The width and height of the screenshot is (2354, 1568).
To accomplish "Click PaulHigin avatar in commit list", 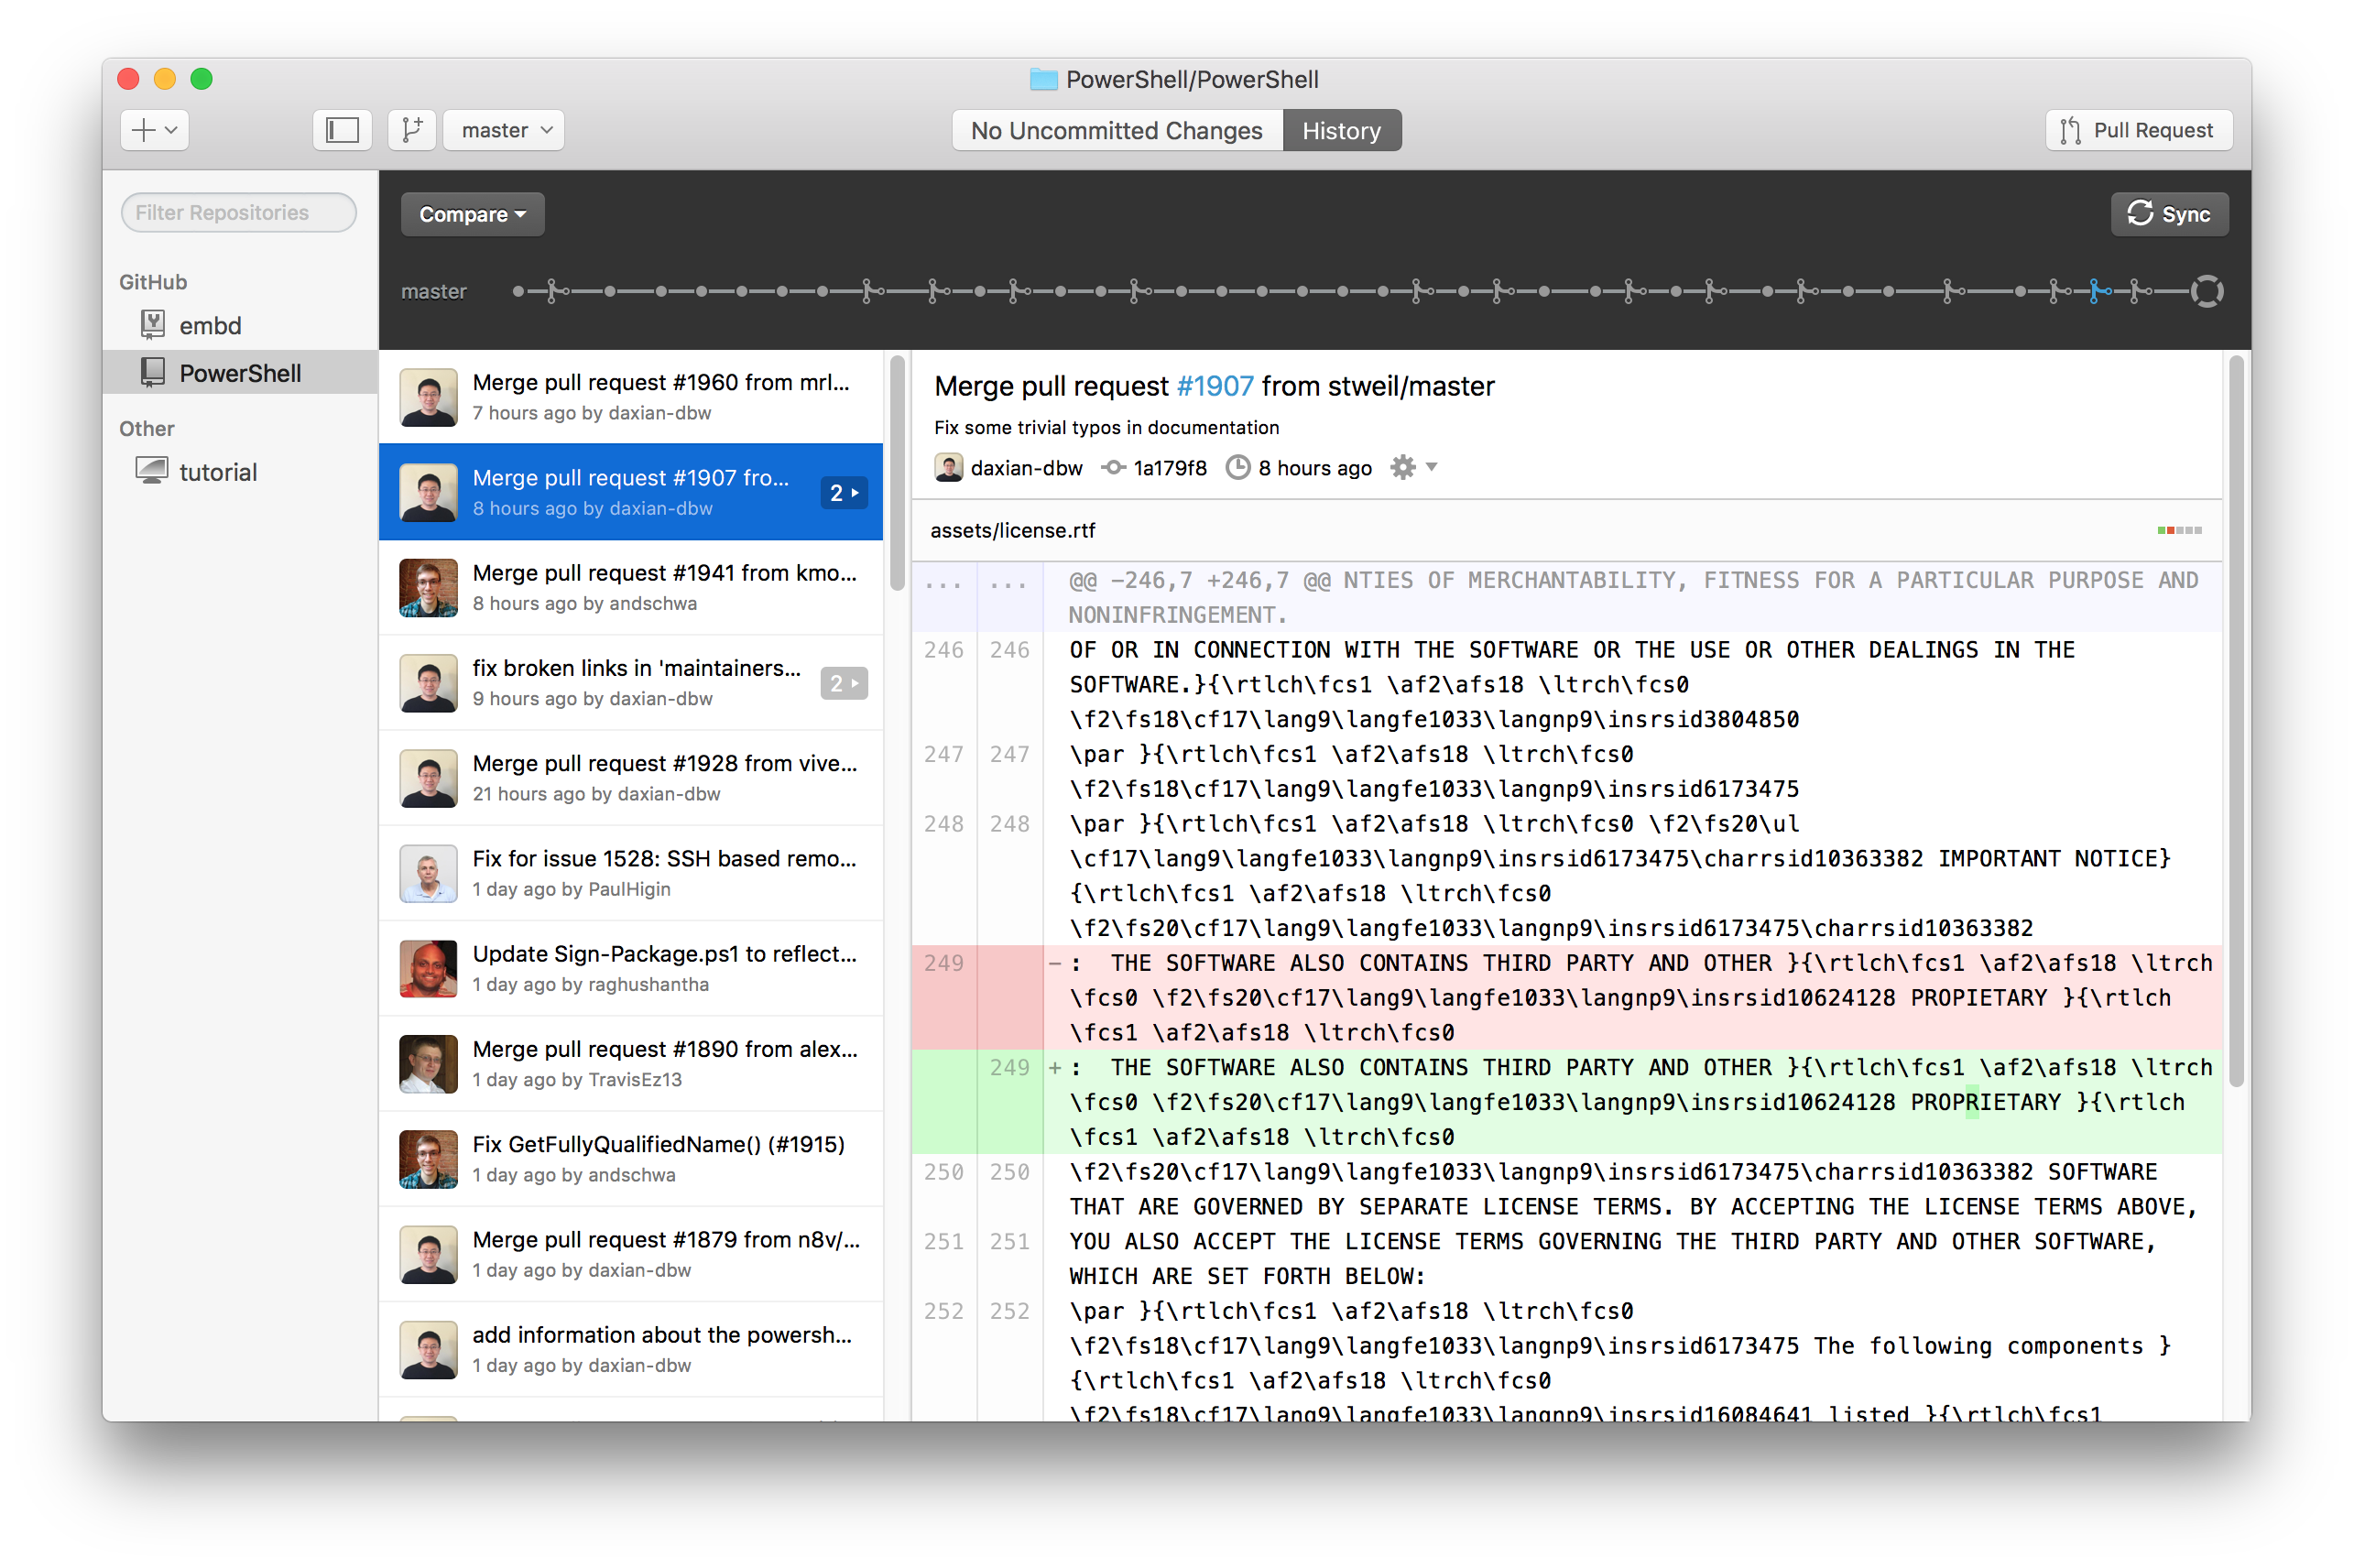I will point(428,873).
